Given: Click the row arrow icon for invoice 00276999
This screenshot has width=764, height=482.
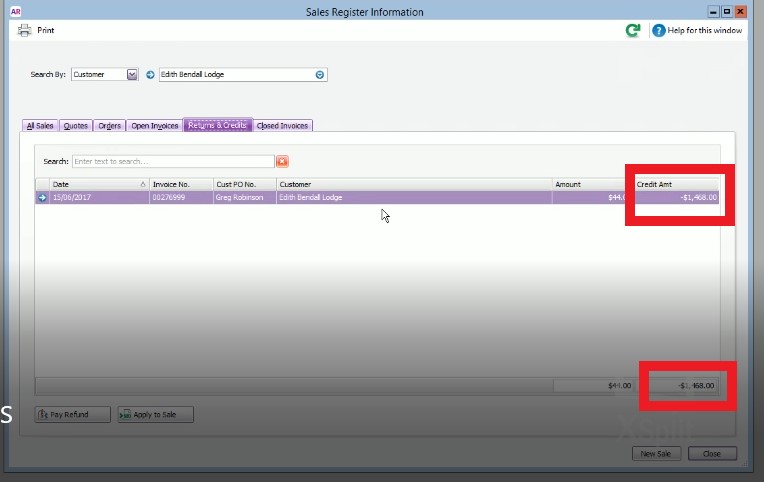Looking at the screenshot, I should [42, 197].
